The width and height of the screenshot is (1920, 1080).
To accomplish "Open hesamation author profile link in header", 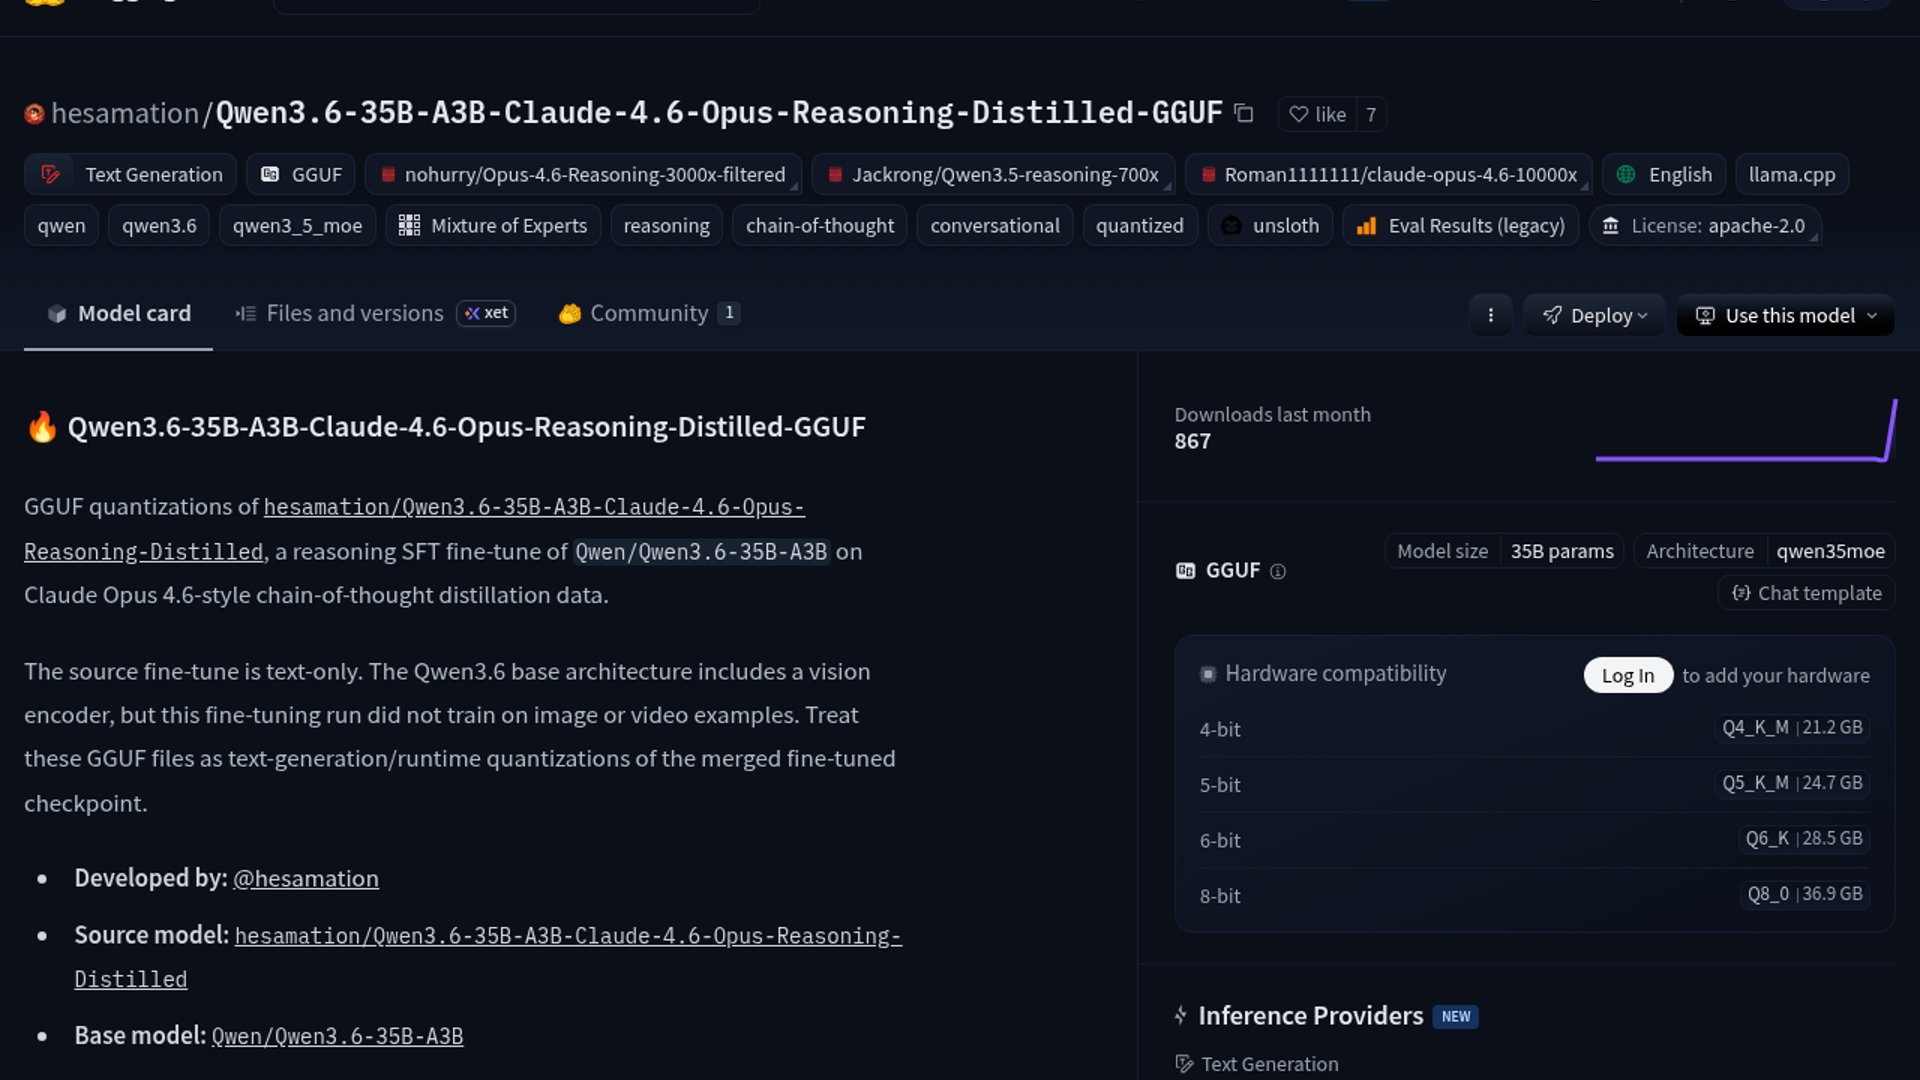I will [125, 113].
